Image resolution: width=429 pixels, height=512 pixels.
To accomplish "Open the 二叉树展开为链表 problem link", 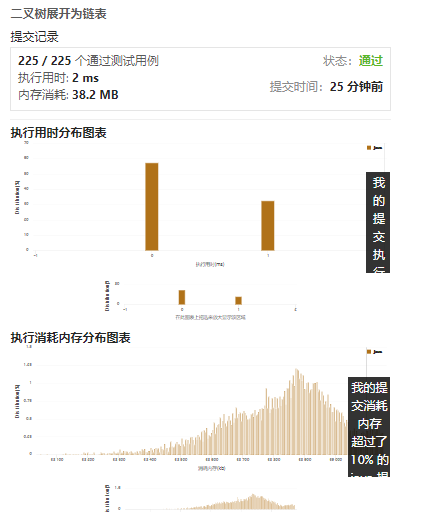I will pyautogui.click(x=58, y=14).
